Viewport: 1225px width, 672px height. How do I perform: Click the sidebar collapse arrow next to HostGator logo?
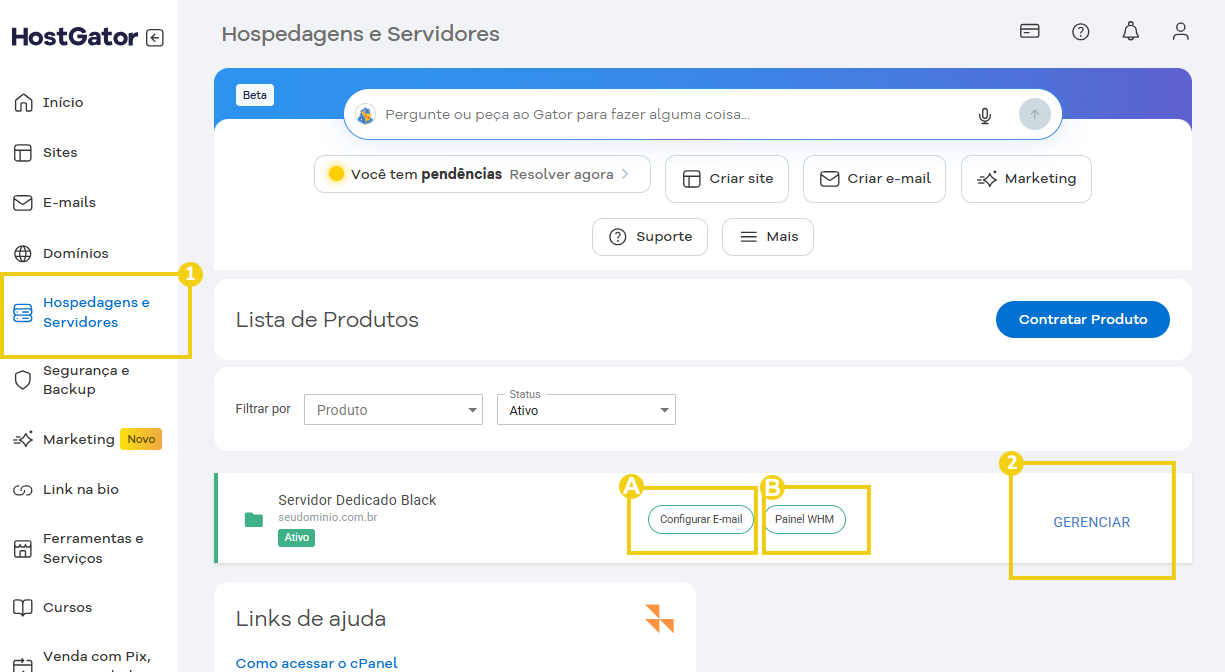[x=155, y=36]
